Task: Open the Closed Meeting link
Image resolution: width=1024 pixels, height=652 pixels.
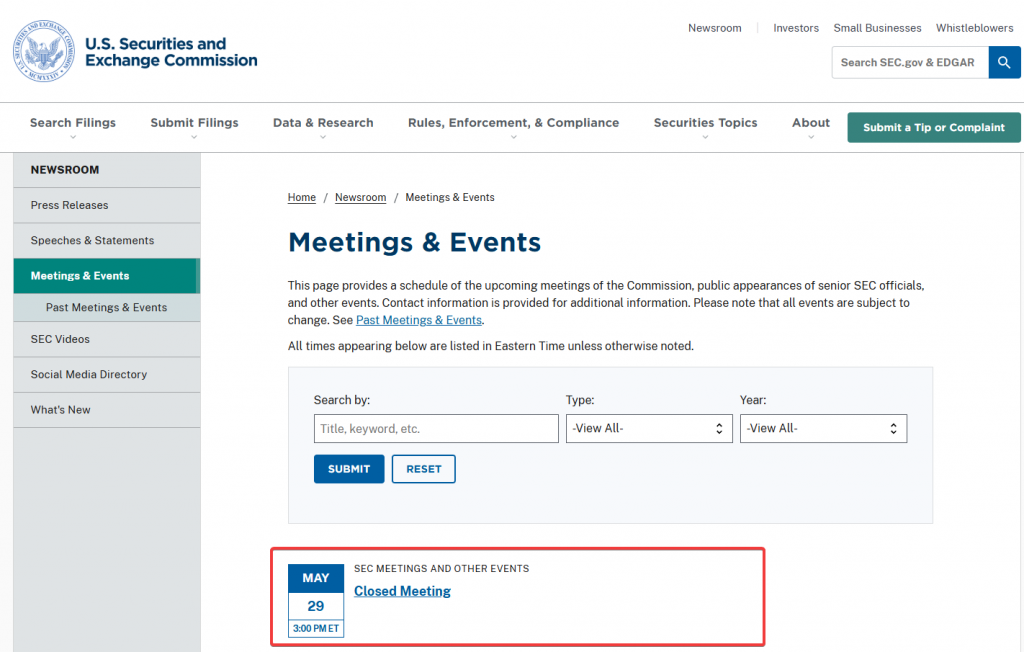Action: pos(402,590)
